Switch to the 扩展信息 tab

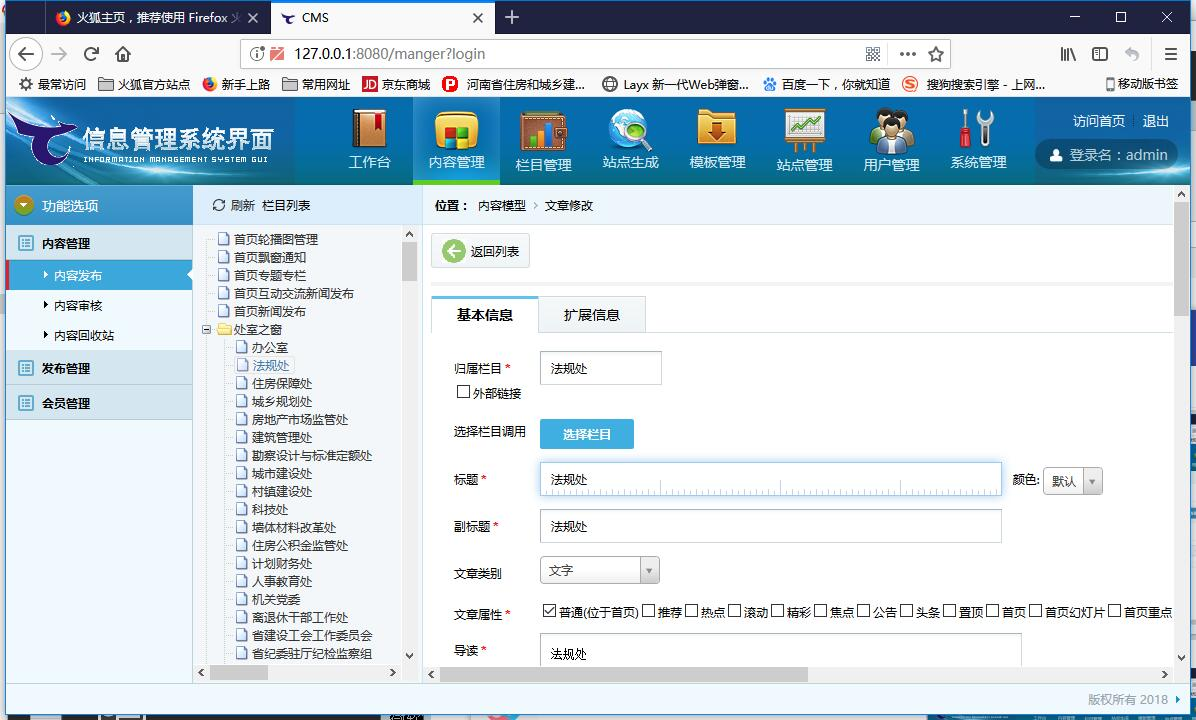pos(591,315)
